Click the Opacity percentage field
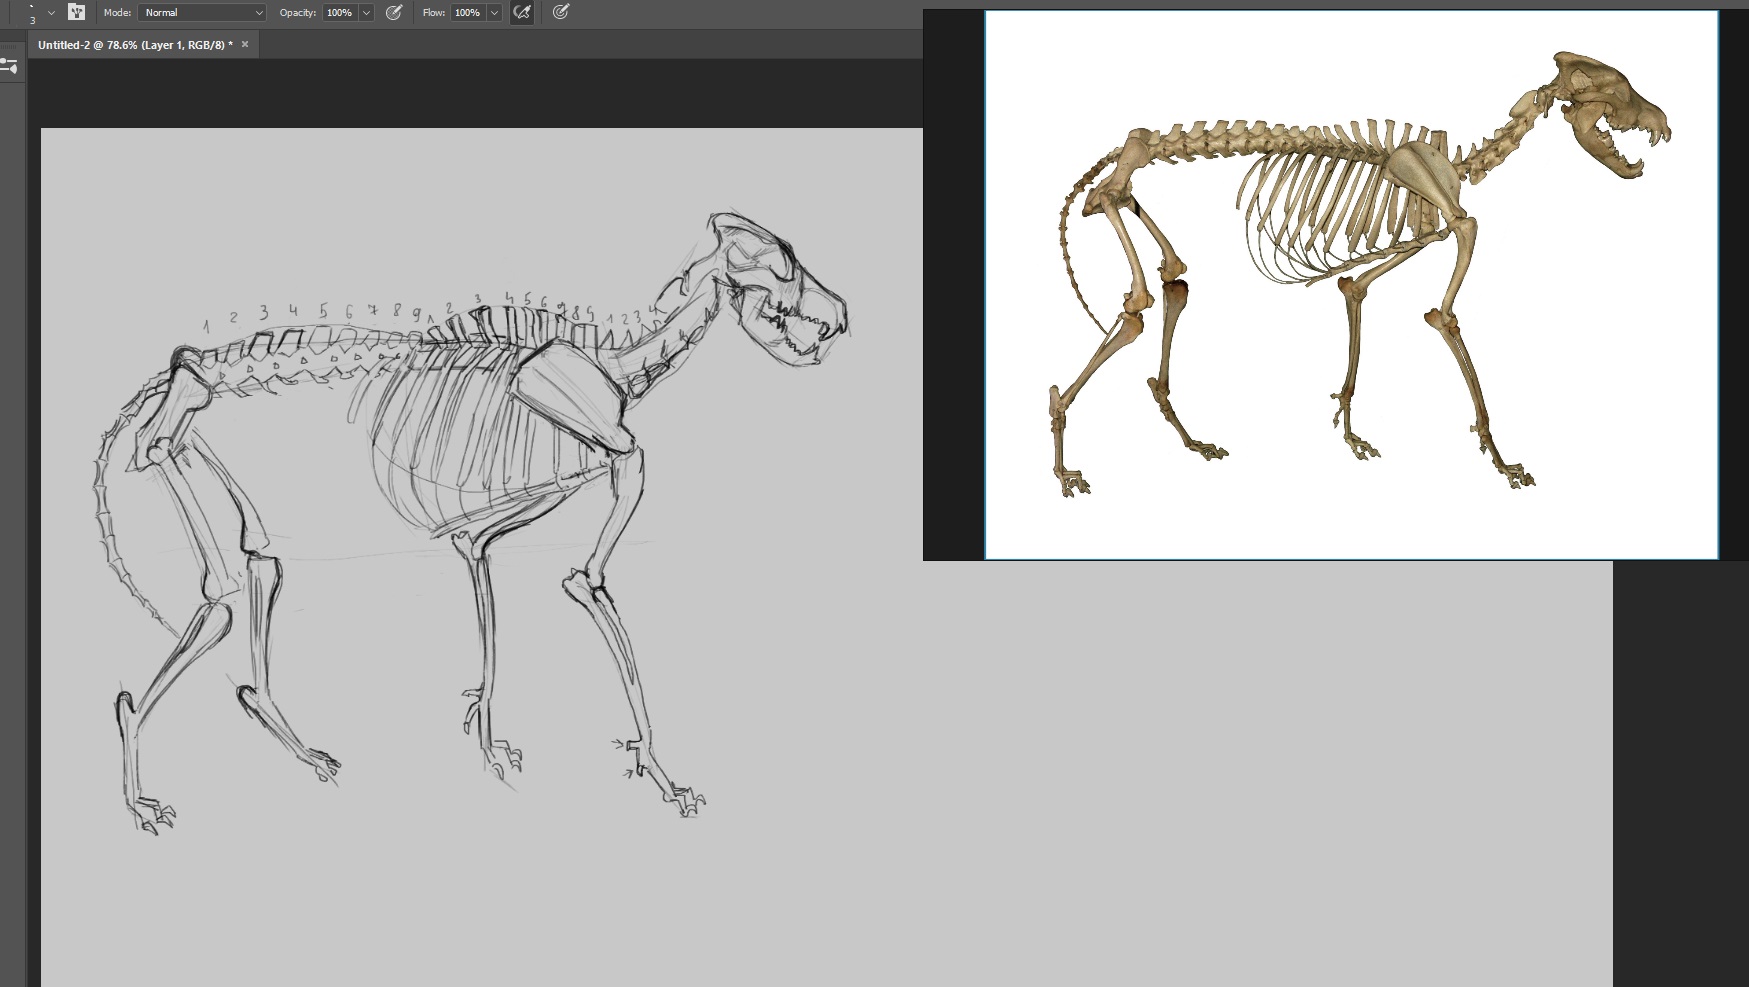1749x987 pixels. [339, 13]
